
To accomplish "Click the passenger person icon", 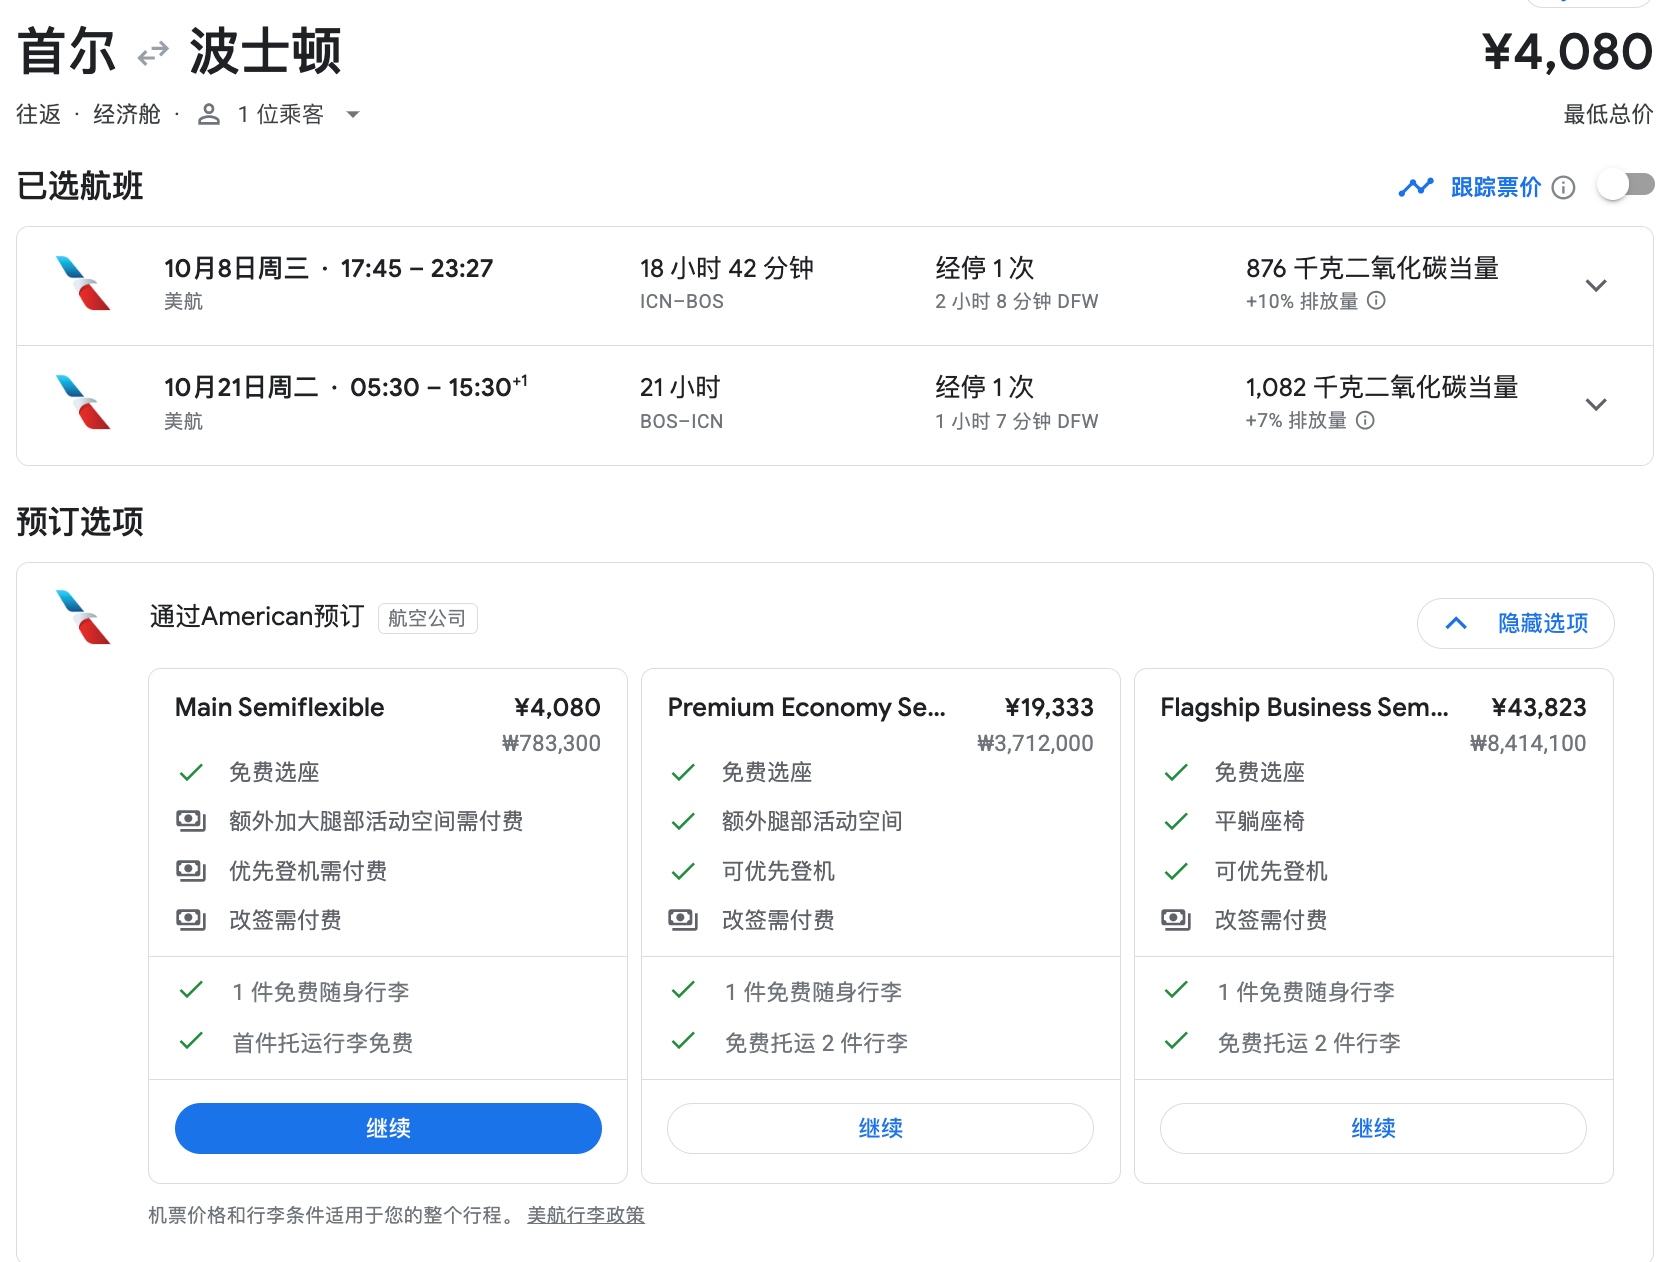I will 208,115.
